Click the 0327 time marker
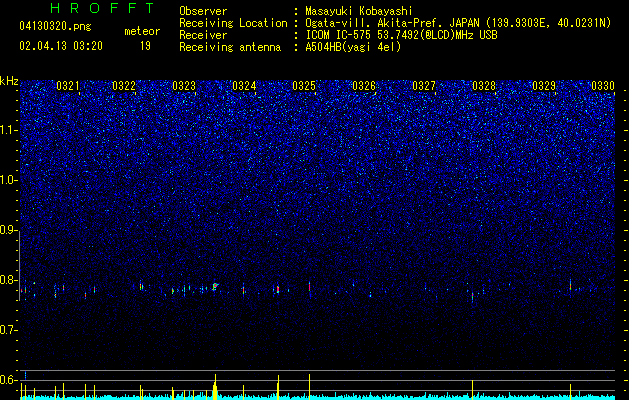Image resolution: width=629 pixels, height=400 pixels. point(424,86)
